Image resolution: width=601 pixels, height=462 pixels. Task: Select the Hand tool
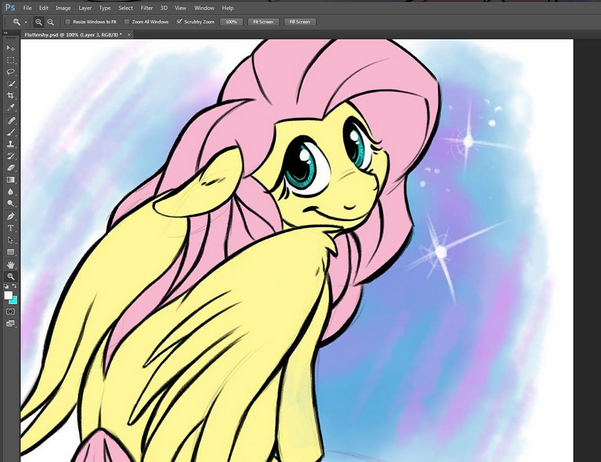click(x=10, y=265)
